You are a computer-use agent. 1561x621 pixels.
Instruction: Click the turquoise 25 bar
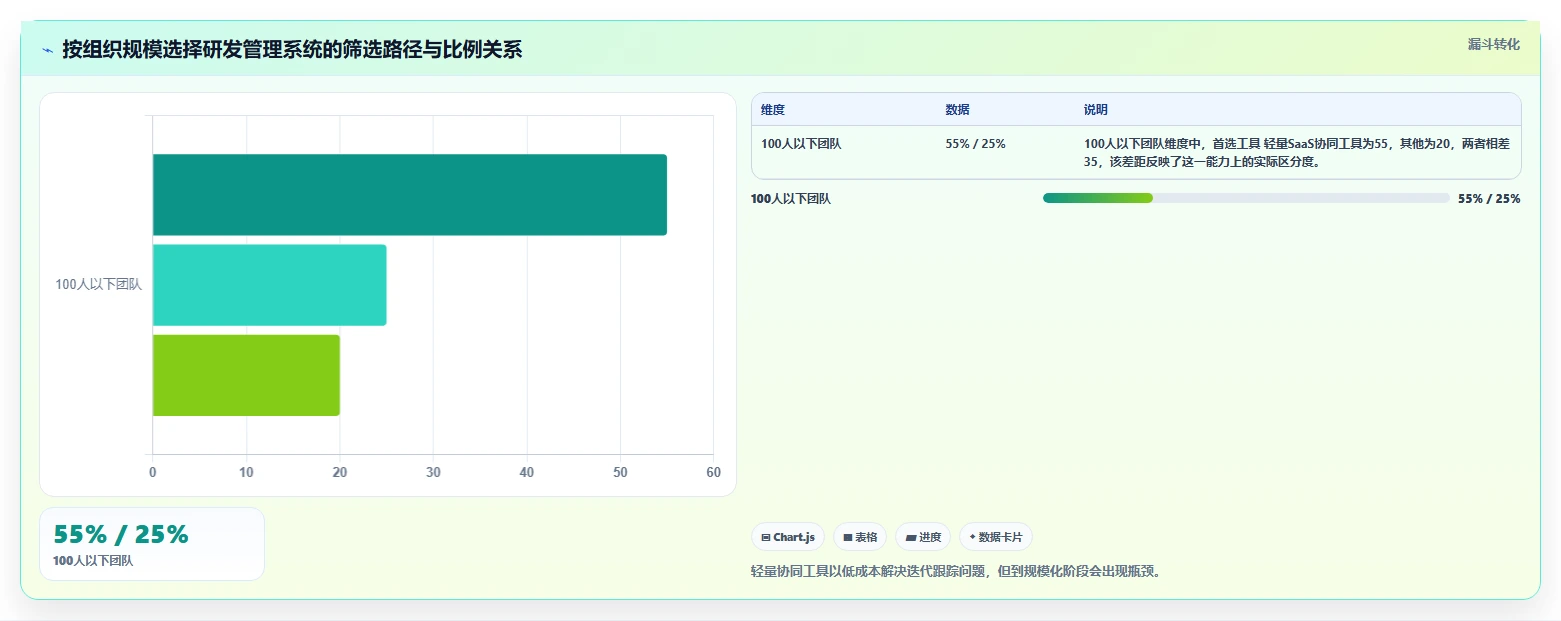click(269, 285)
